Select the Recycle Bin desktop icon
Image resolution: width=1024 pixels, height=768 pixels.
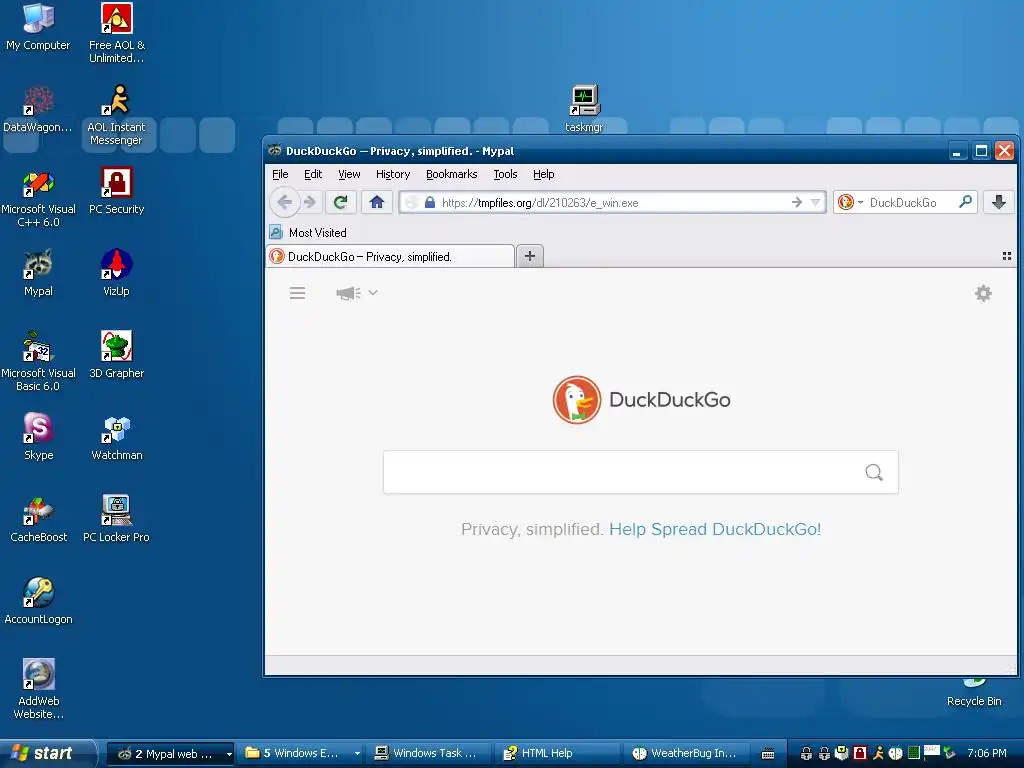[x=974, y=694]
